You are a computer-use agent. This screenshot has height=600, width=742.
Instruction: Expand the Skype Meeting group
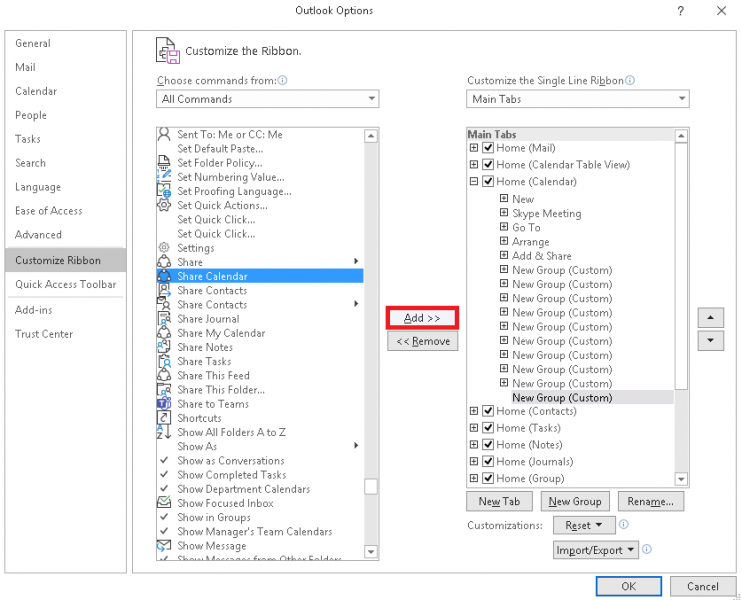coord(504,212)
